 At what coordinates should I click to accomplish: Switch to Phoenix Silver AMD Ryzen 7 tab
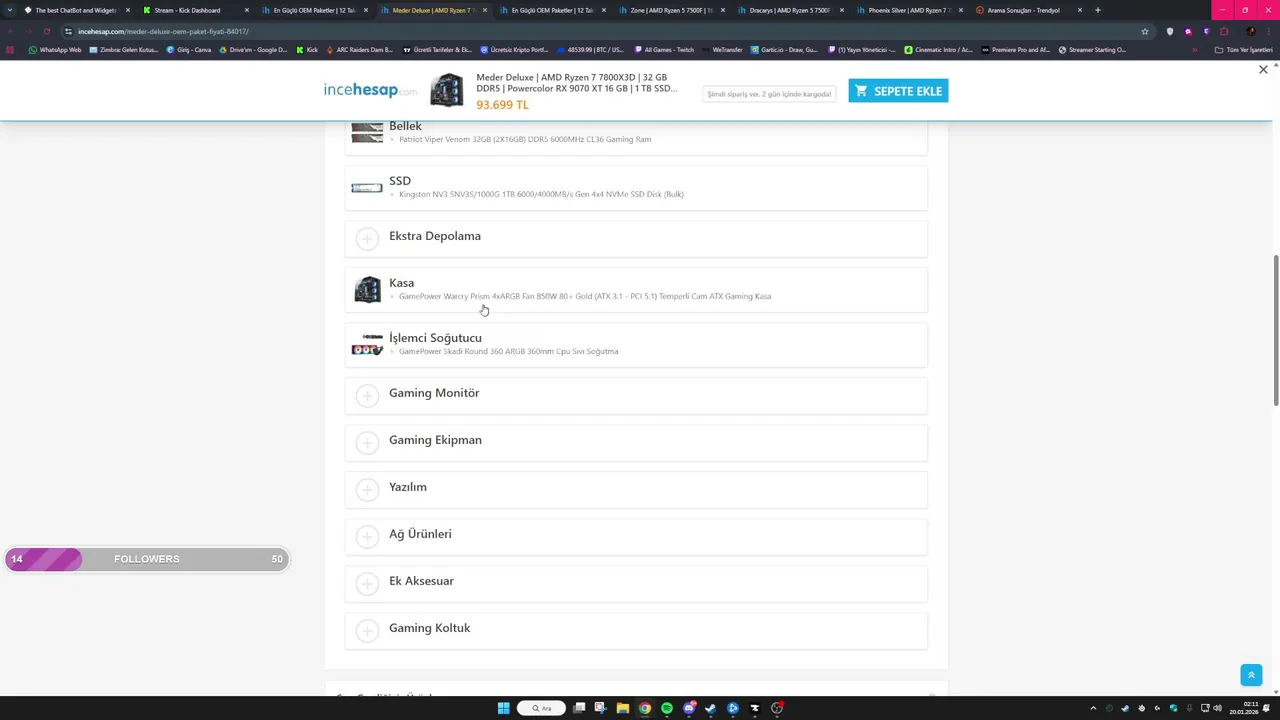(909, 10)
